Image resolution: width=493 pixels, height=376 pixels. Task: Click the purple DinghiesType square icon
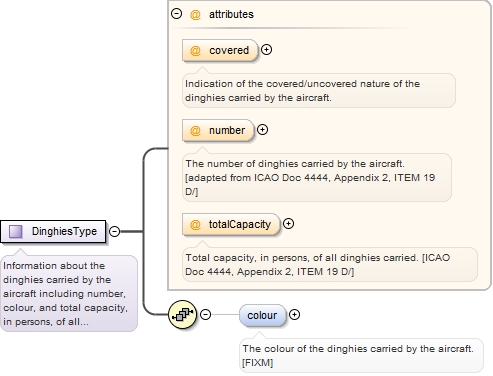[x=15, y=231]
